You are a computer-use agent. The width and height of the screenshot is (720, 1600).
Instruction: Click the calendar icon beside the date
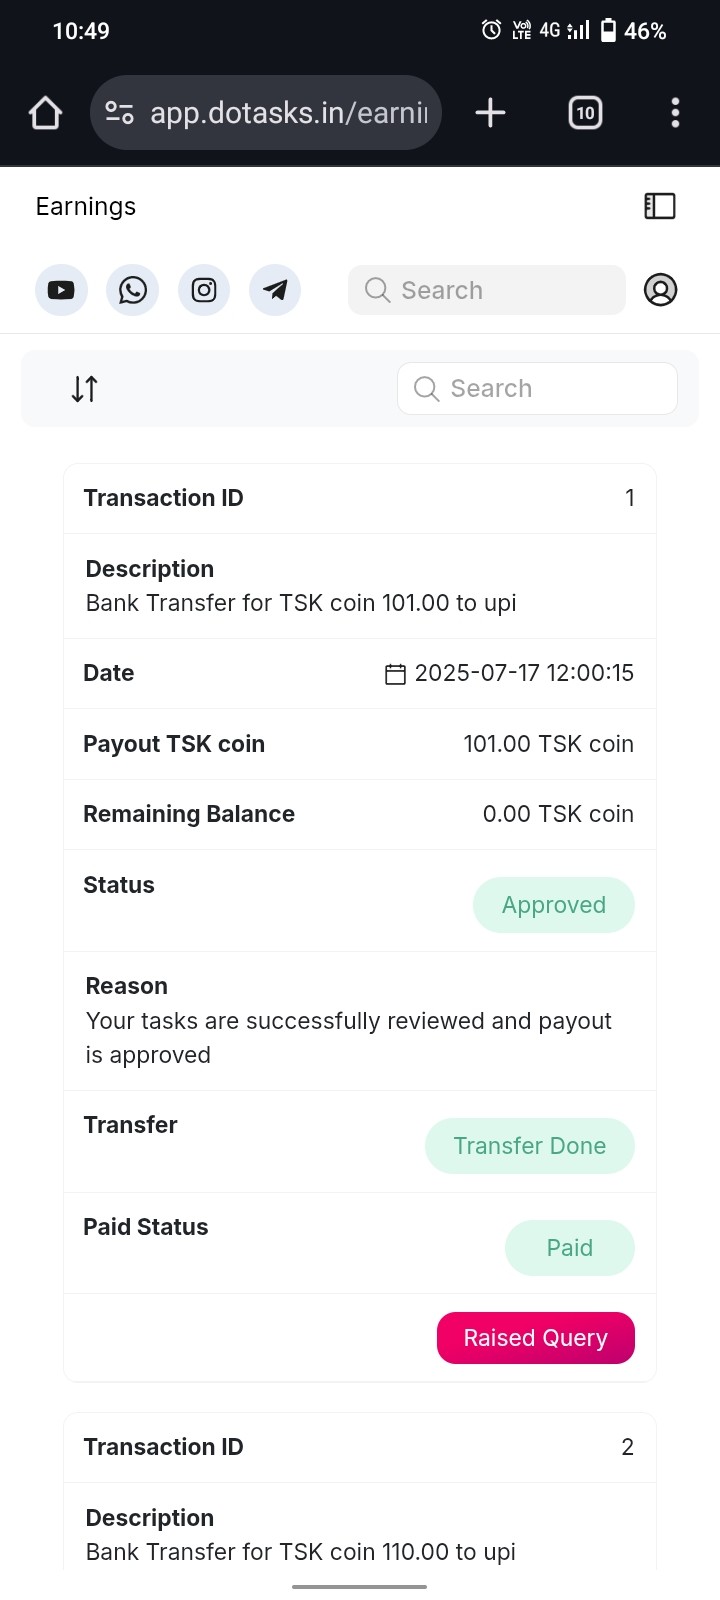coord(396,674)
